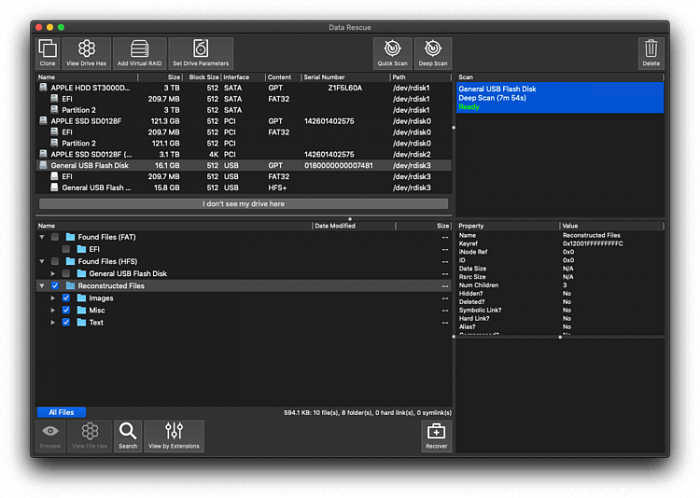Click the Num Children property row
Viewport: 700px width, 498px height.
[x=560, y=285]
